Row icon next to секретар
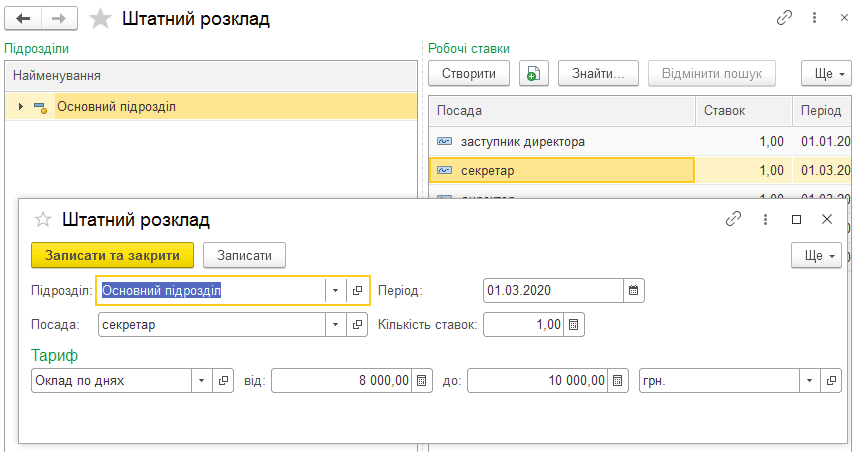 tap(444, 170)
